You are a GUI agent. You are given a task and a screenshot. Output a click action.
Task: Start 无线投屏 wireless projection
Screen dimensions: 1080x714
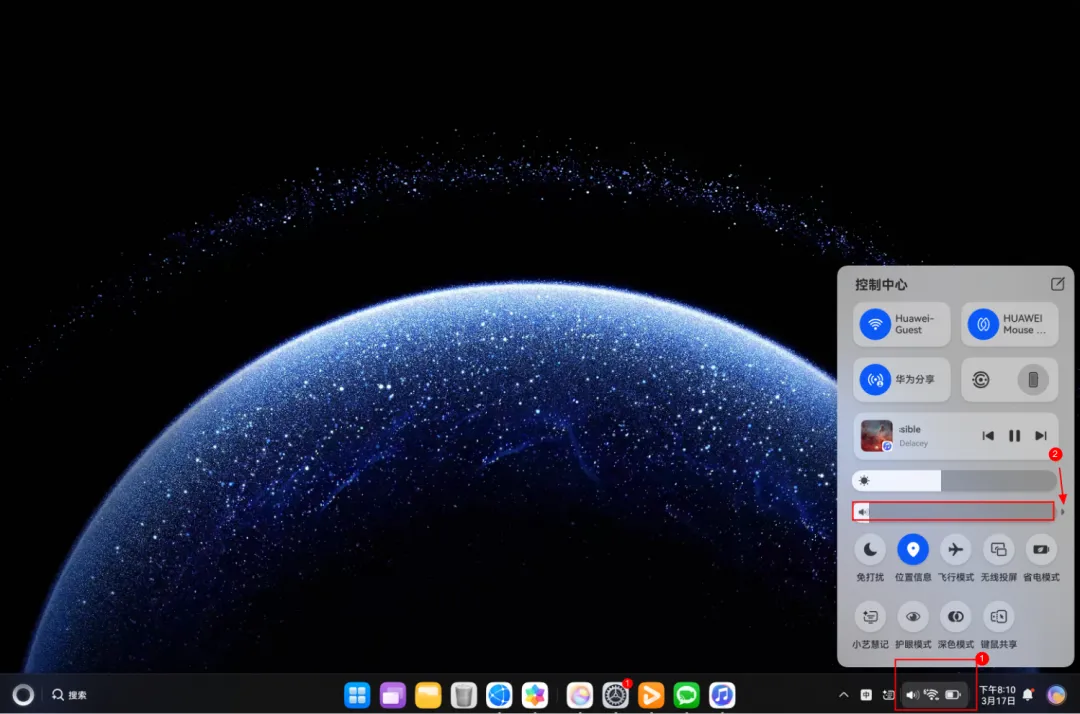(x=998, y=549)
